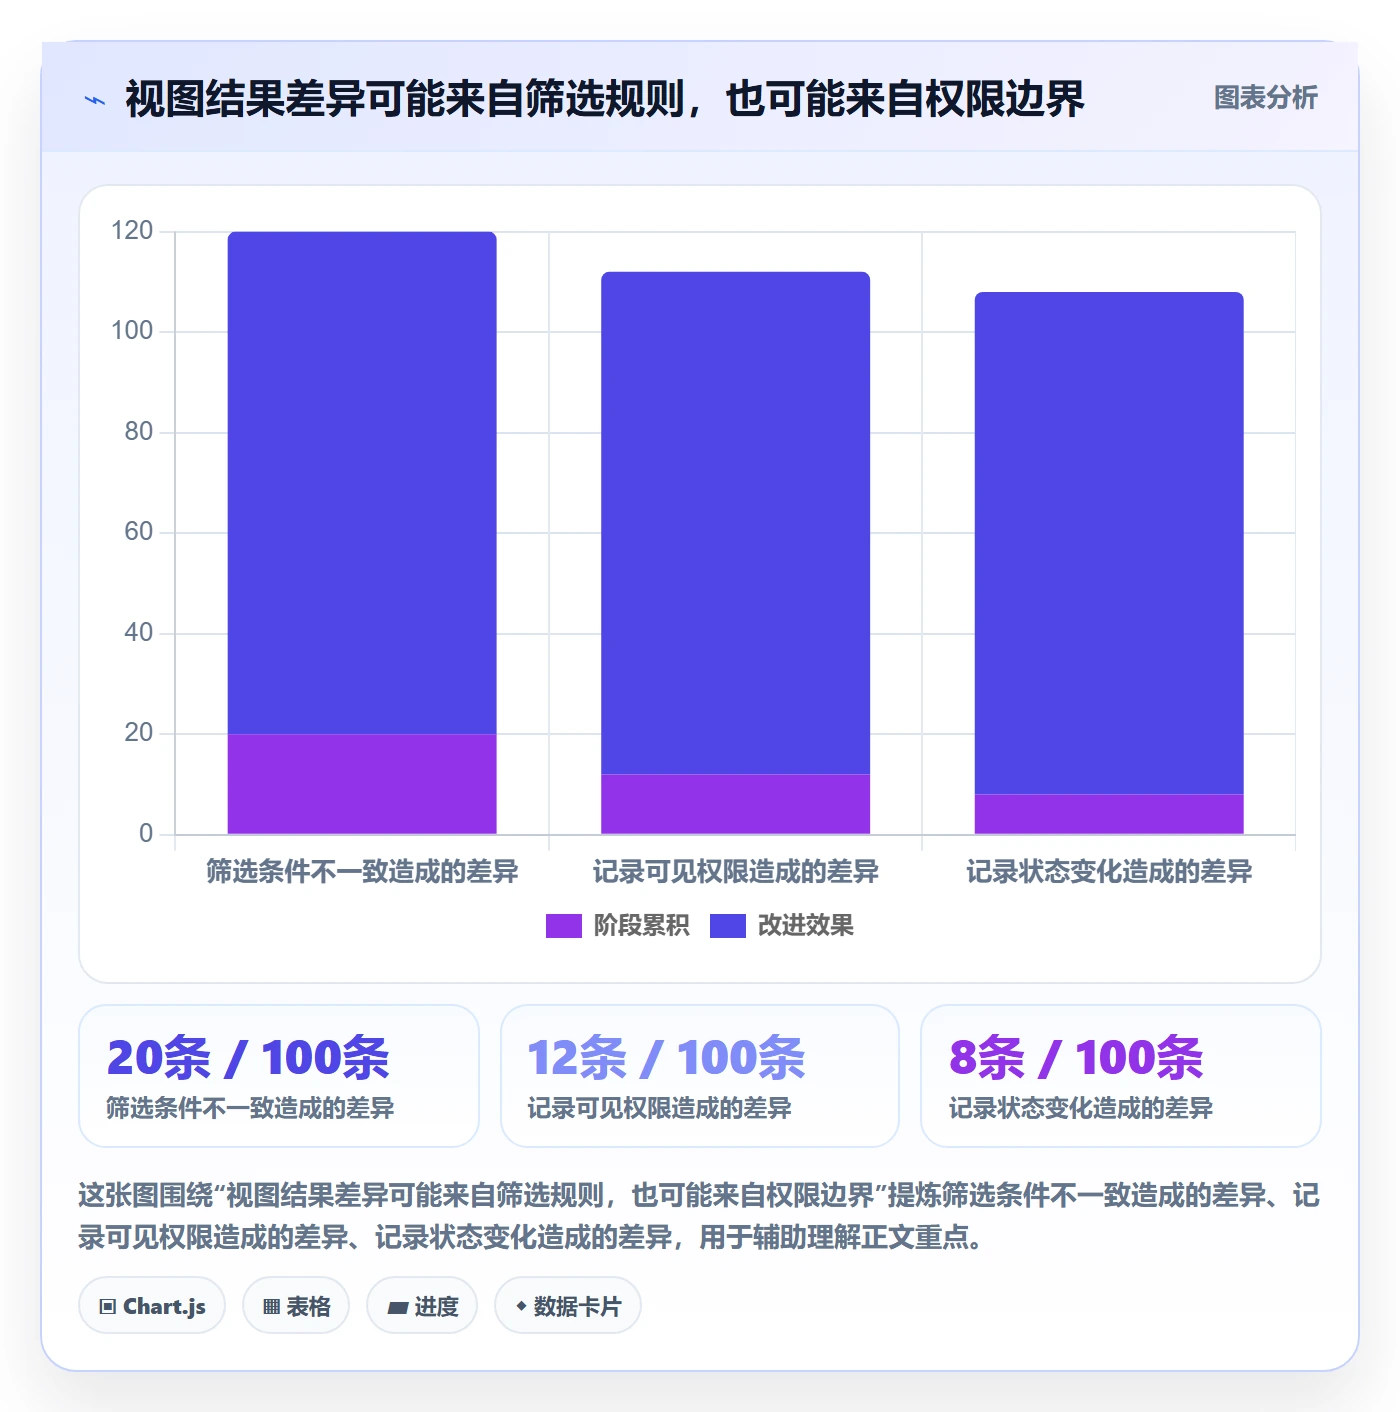Open the 20条 / 100条 data card
The height and width of the screenshot is (1412, 1400).
pos(279,1076)
